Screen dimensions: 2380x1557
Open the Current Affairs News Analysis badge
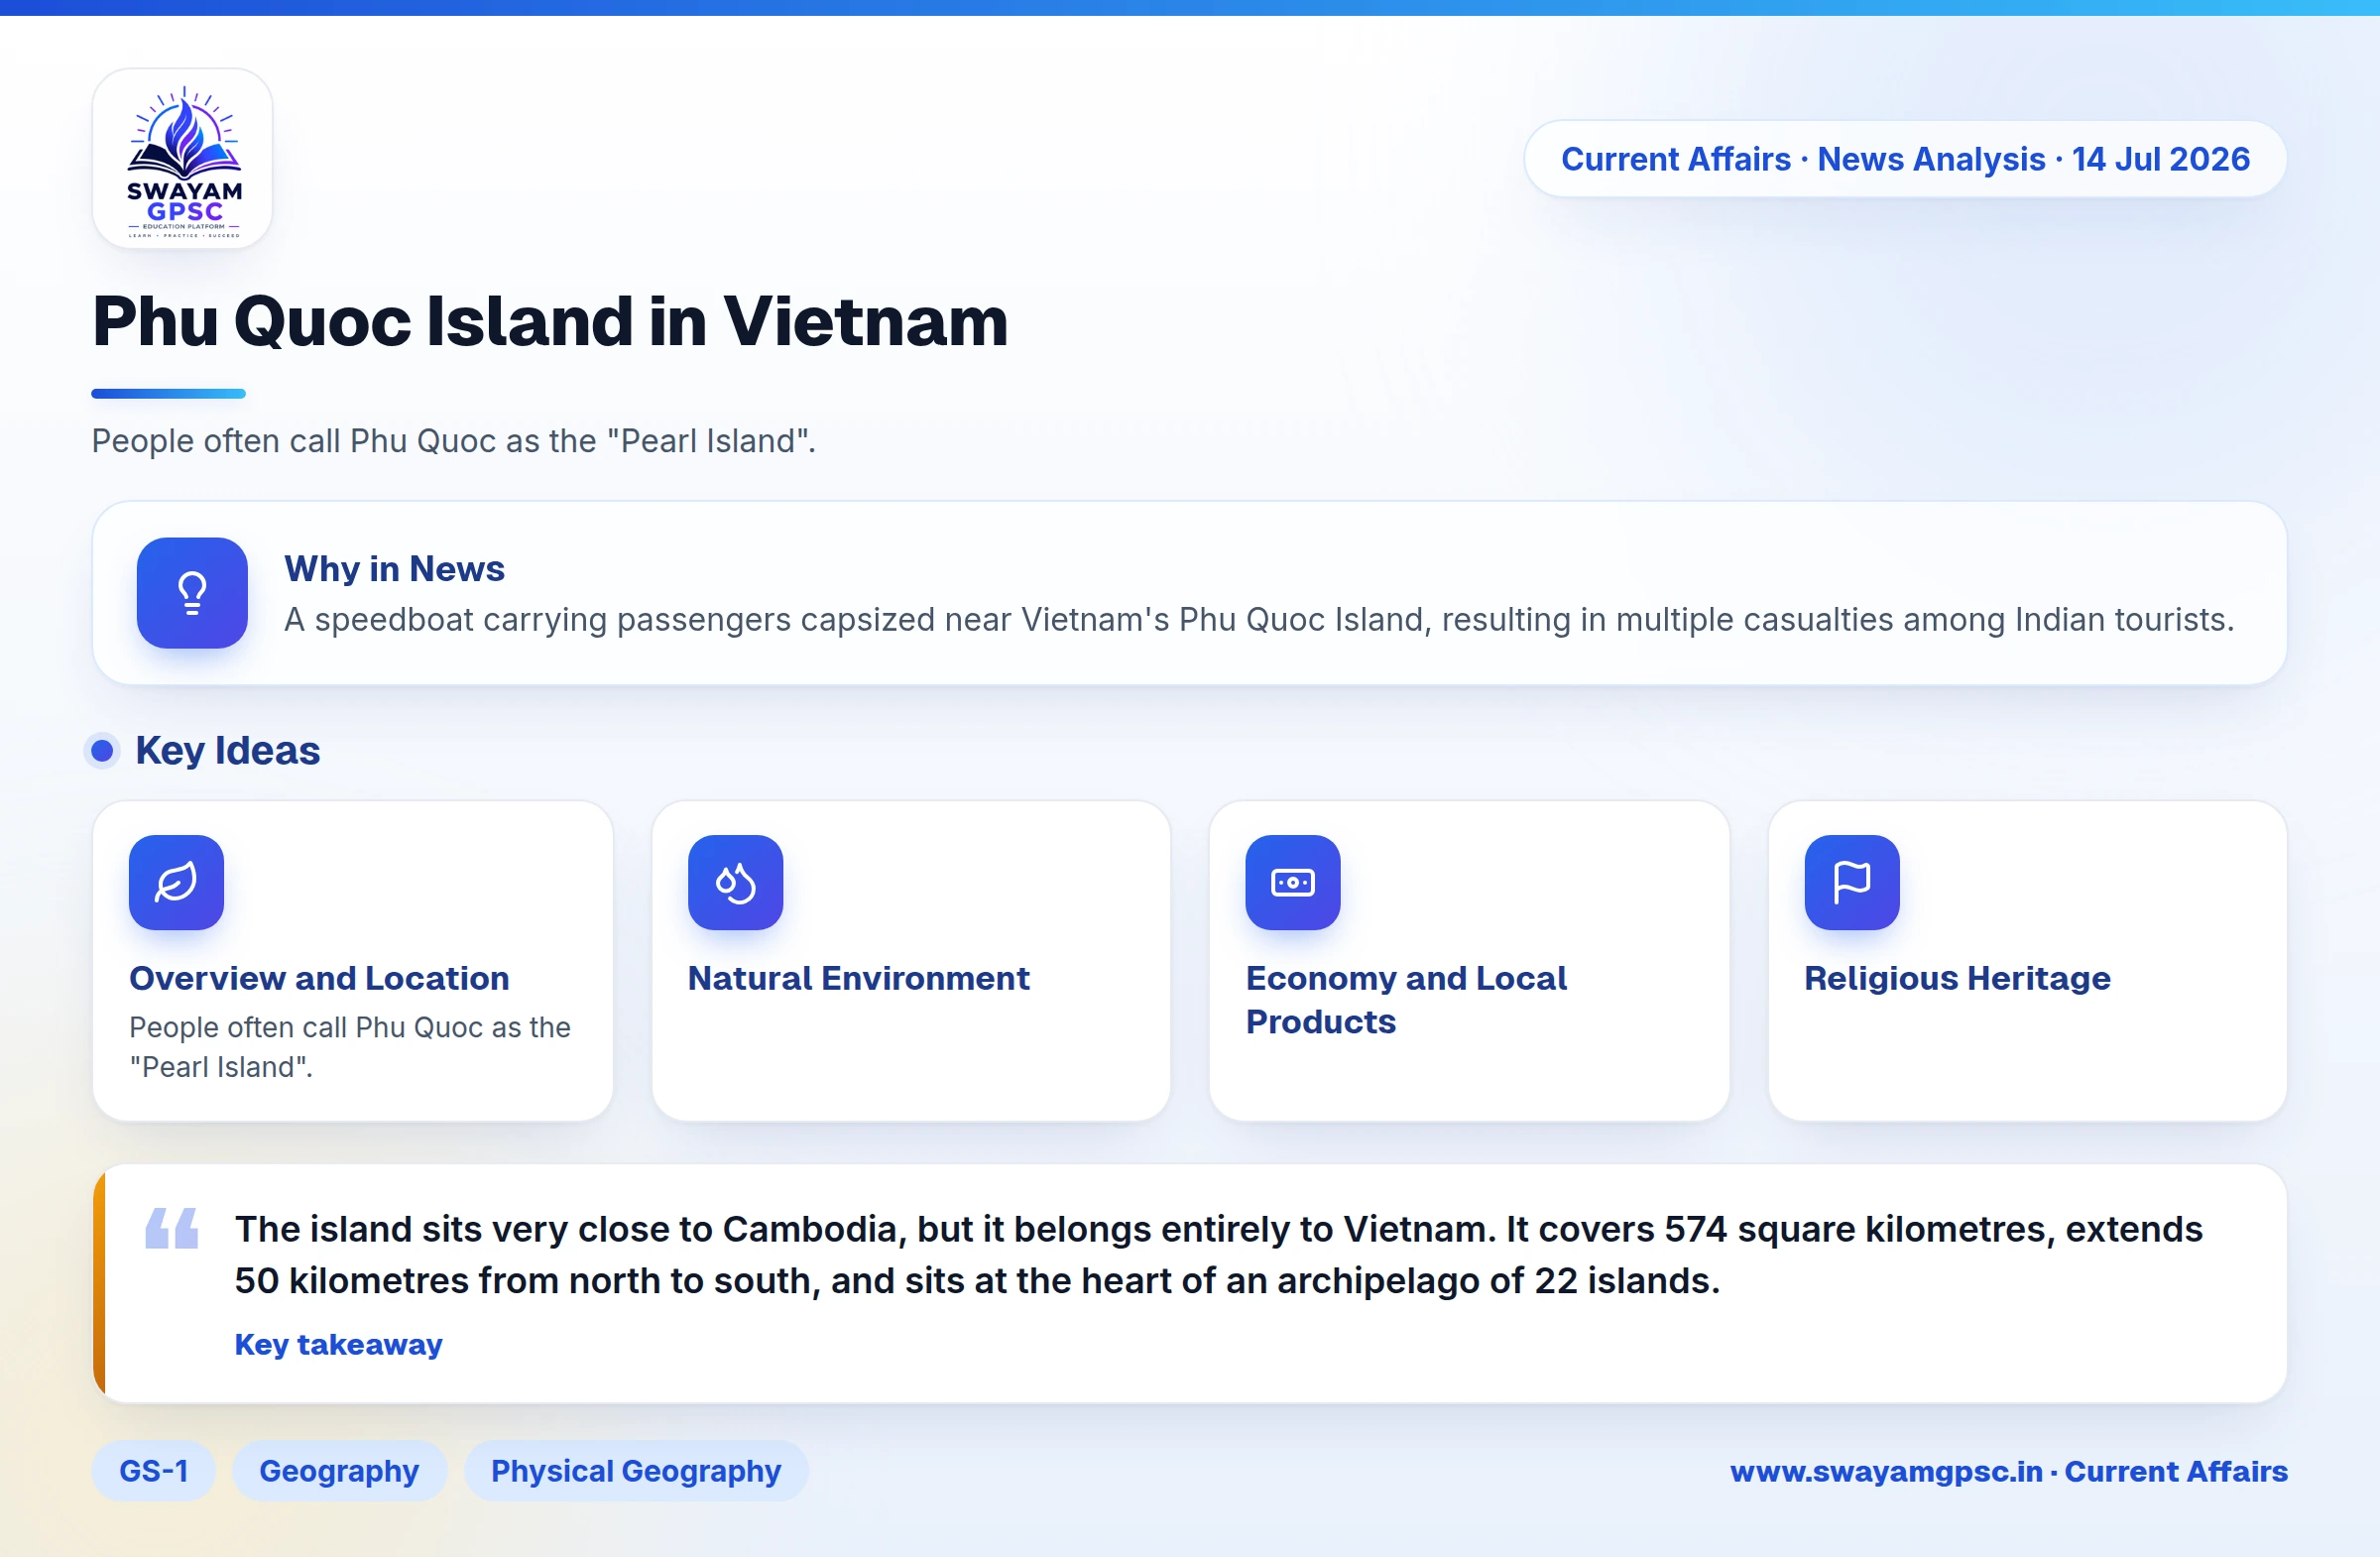(1905, 159)
